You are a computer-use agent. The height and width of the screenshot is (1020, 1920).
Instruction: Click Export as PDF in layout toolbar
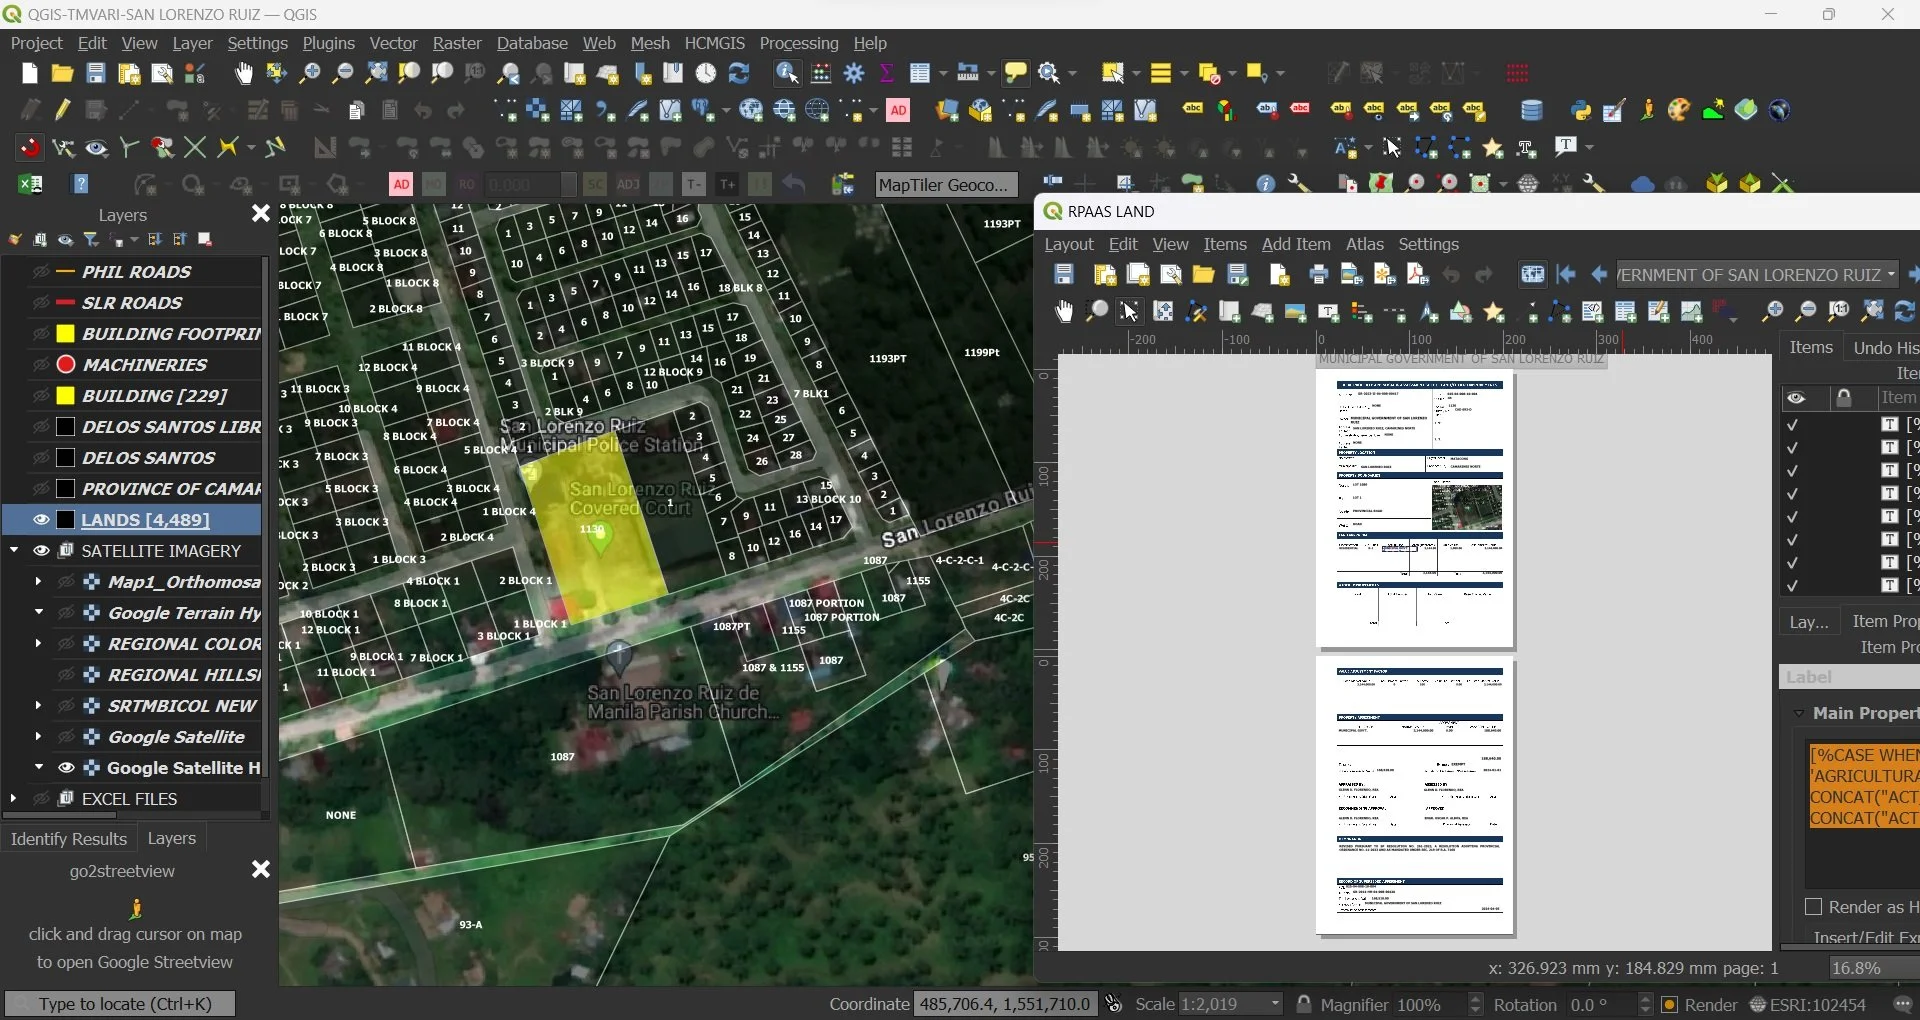1417,275
